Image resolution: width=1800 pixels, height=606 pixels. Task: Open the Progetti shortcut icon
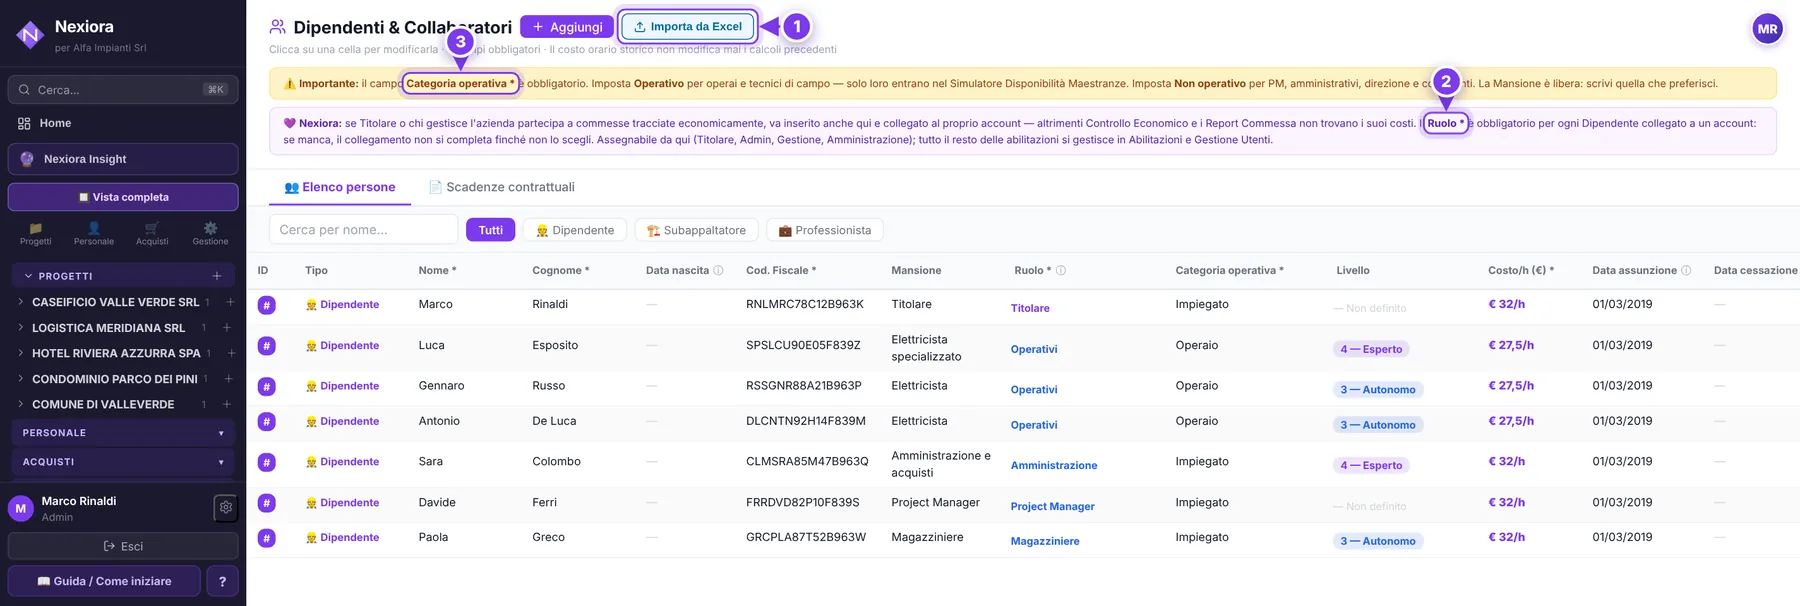tap(36, 234)
